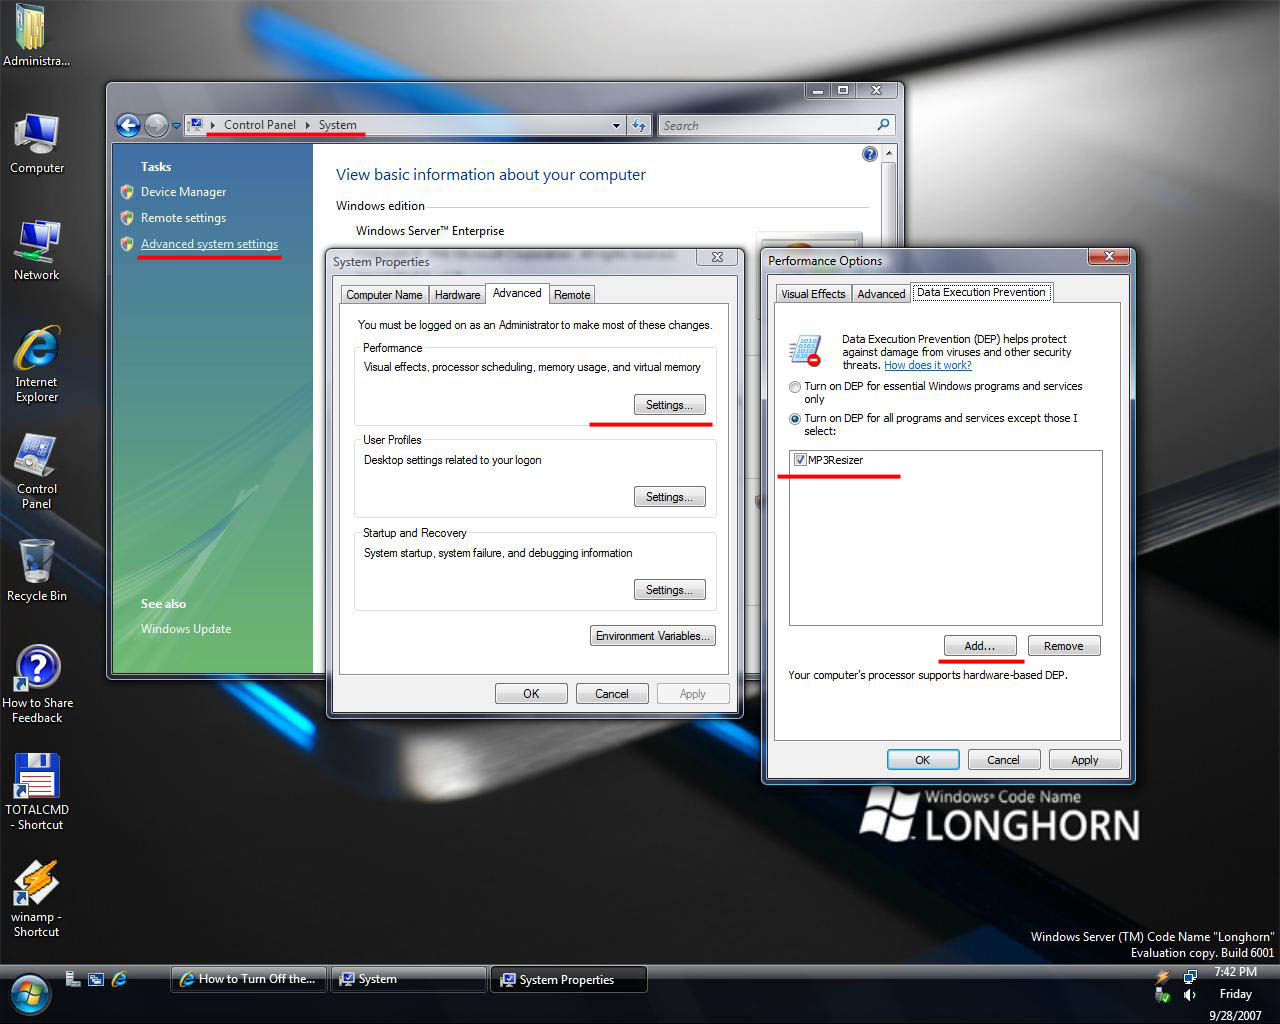Click the Add... button for DEP exceptions
The image size is (1280, 1024).
click(979, 646)
